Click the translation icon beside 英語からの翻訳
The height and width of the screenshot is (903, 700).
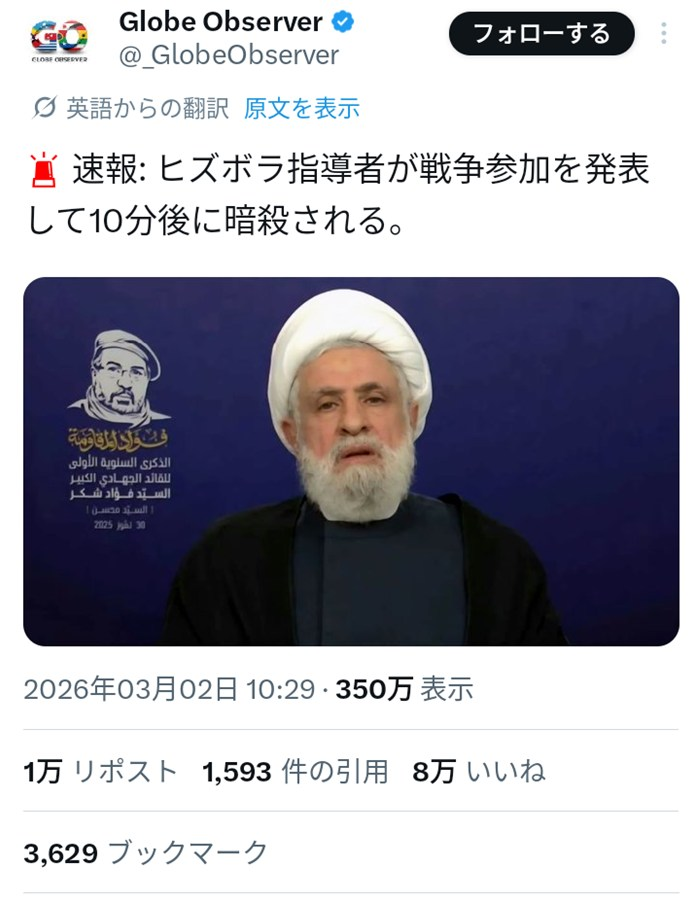pyautogui.click(x=44, y=108)
